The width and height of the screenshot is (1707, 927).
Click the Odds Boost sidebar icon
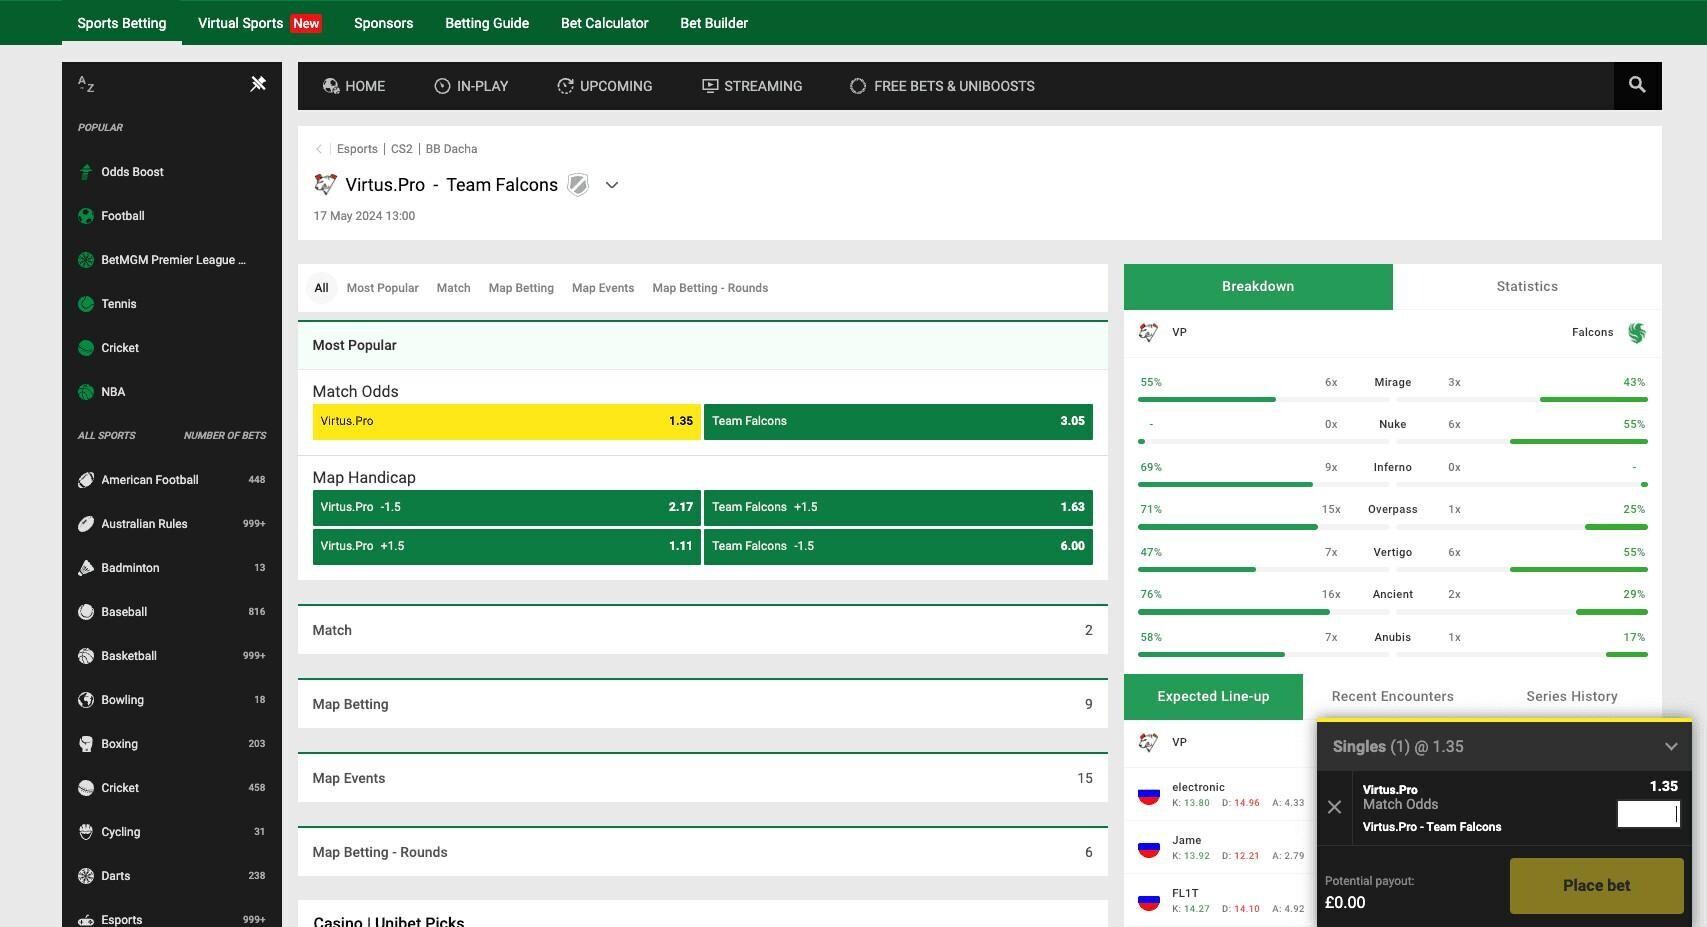click(x=86, y=172)
